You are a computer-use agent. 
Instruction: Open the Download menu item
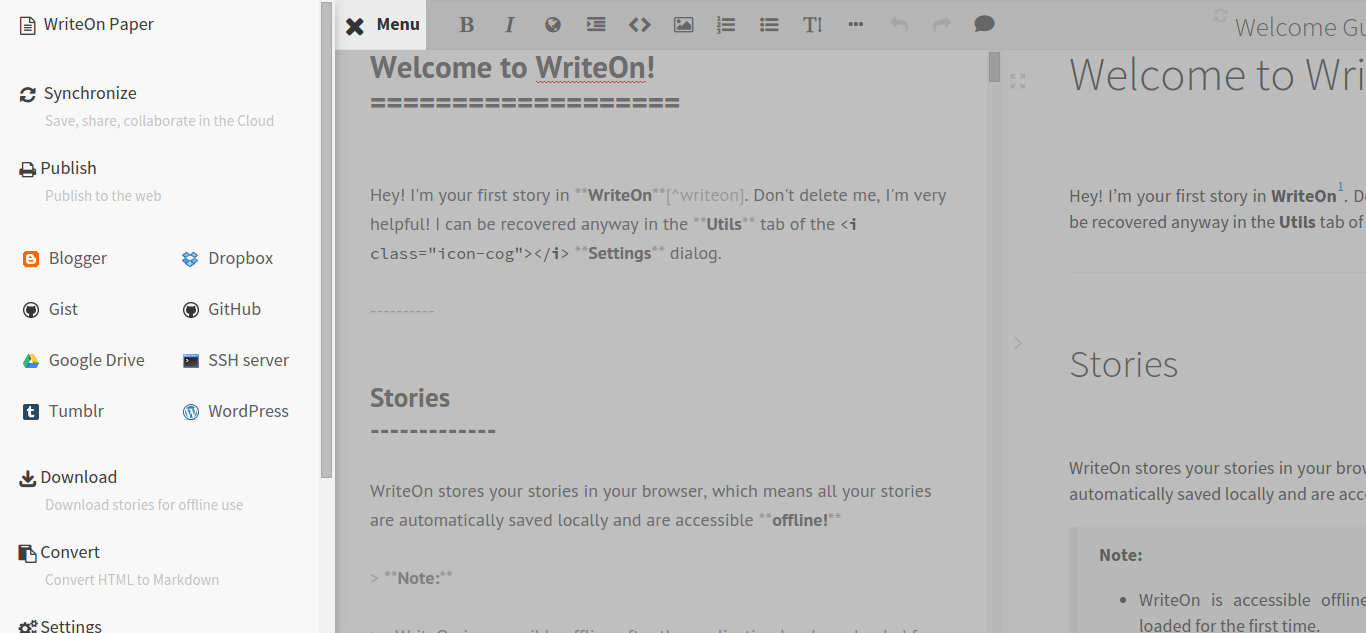tap(68, 477)
